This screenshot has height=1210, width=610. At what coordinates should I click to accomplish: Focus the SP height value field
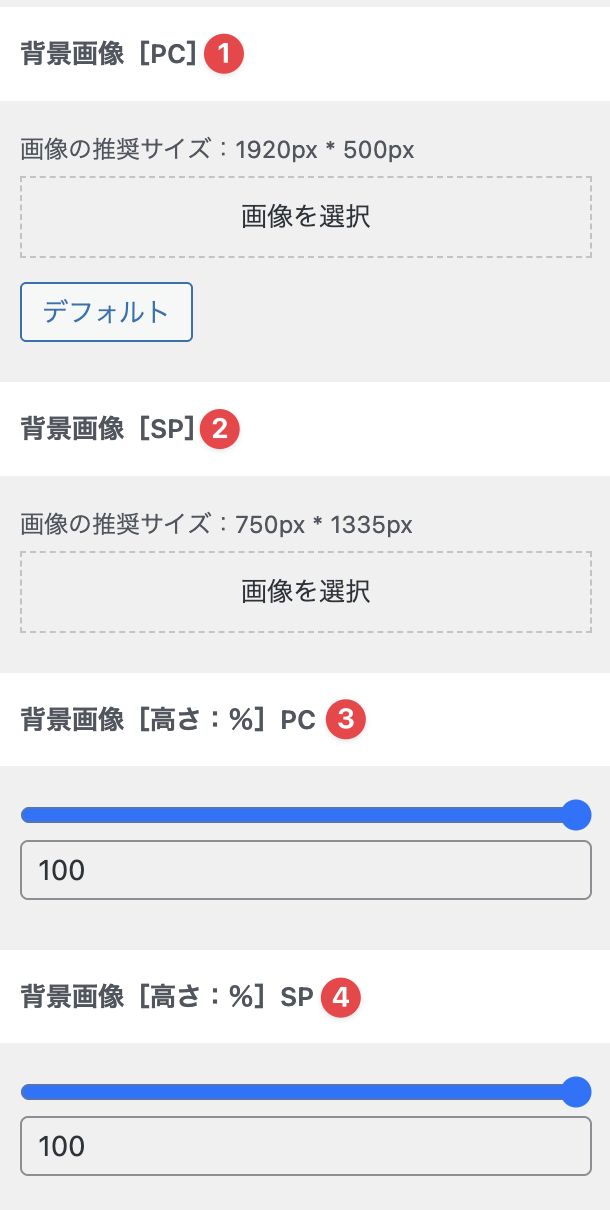[x=306, y=1146]
